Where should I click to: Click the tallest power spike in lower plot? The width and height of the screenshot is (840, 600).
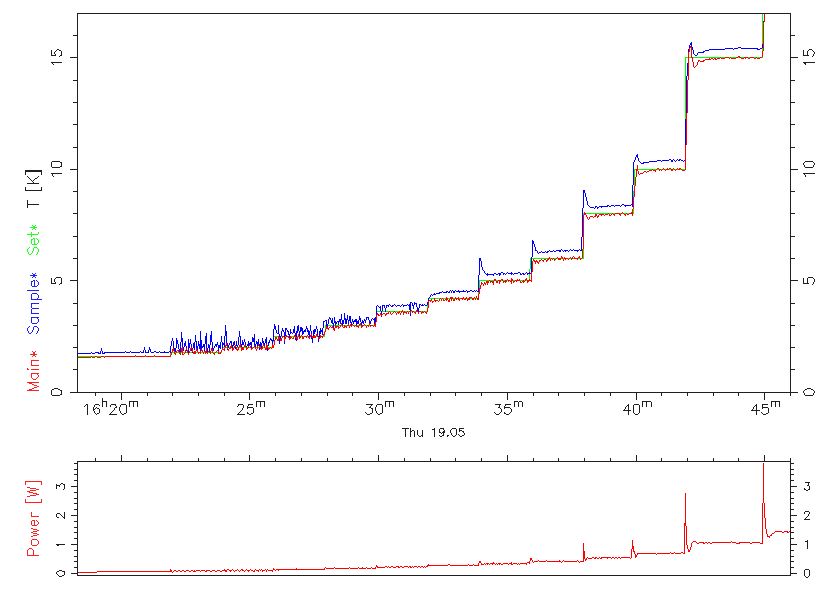coord(763,465)
